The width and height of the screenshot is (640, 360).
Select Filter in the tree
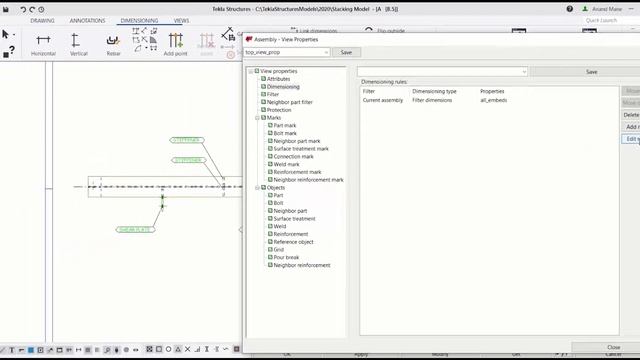point(273,95)
